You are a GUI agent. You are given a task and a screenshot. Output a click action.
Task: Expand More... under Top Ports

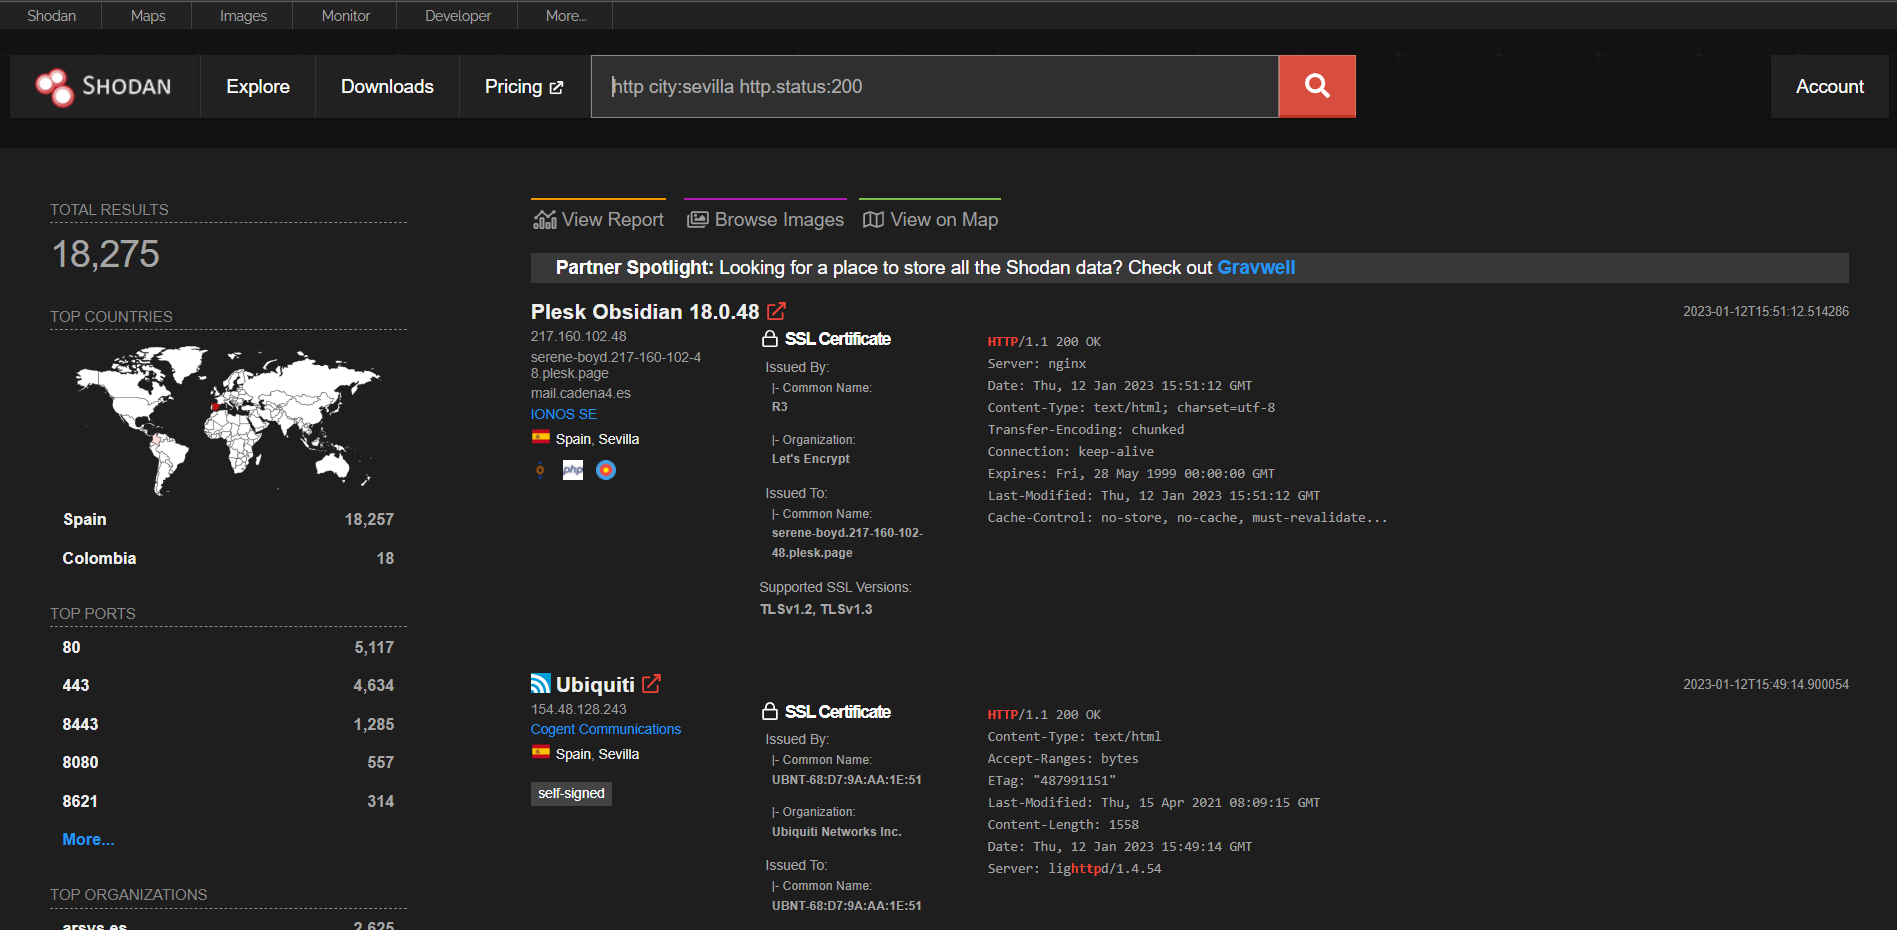click(x=88, y=840)
